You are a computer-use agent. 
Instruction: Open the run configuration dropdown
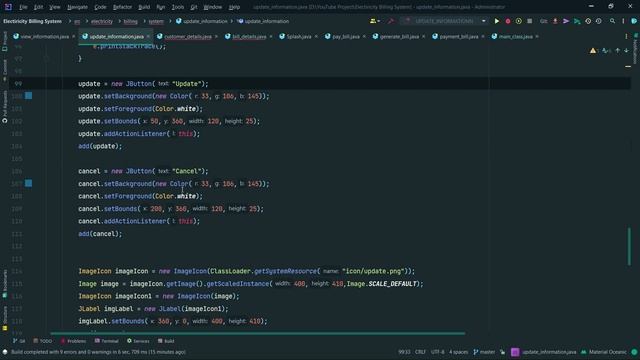444,21
